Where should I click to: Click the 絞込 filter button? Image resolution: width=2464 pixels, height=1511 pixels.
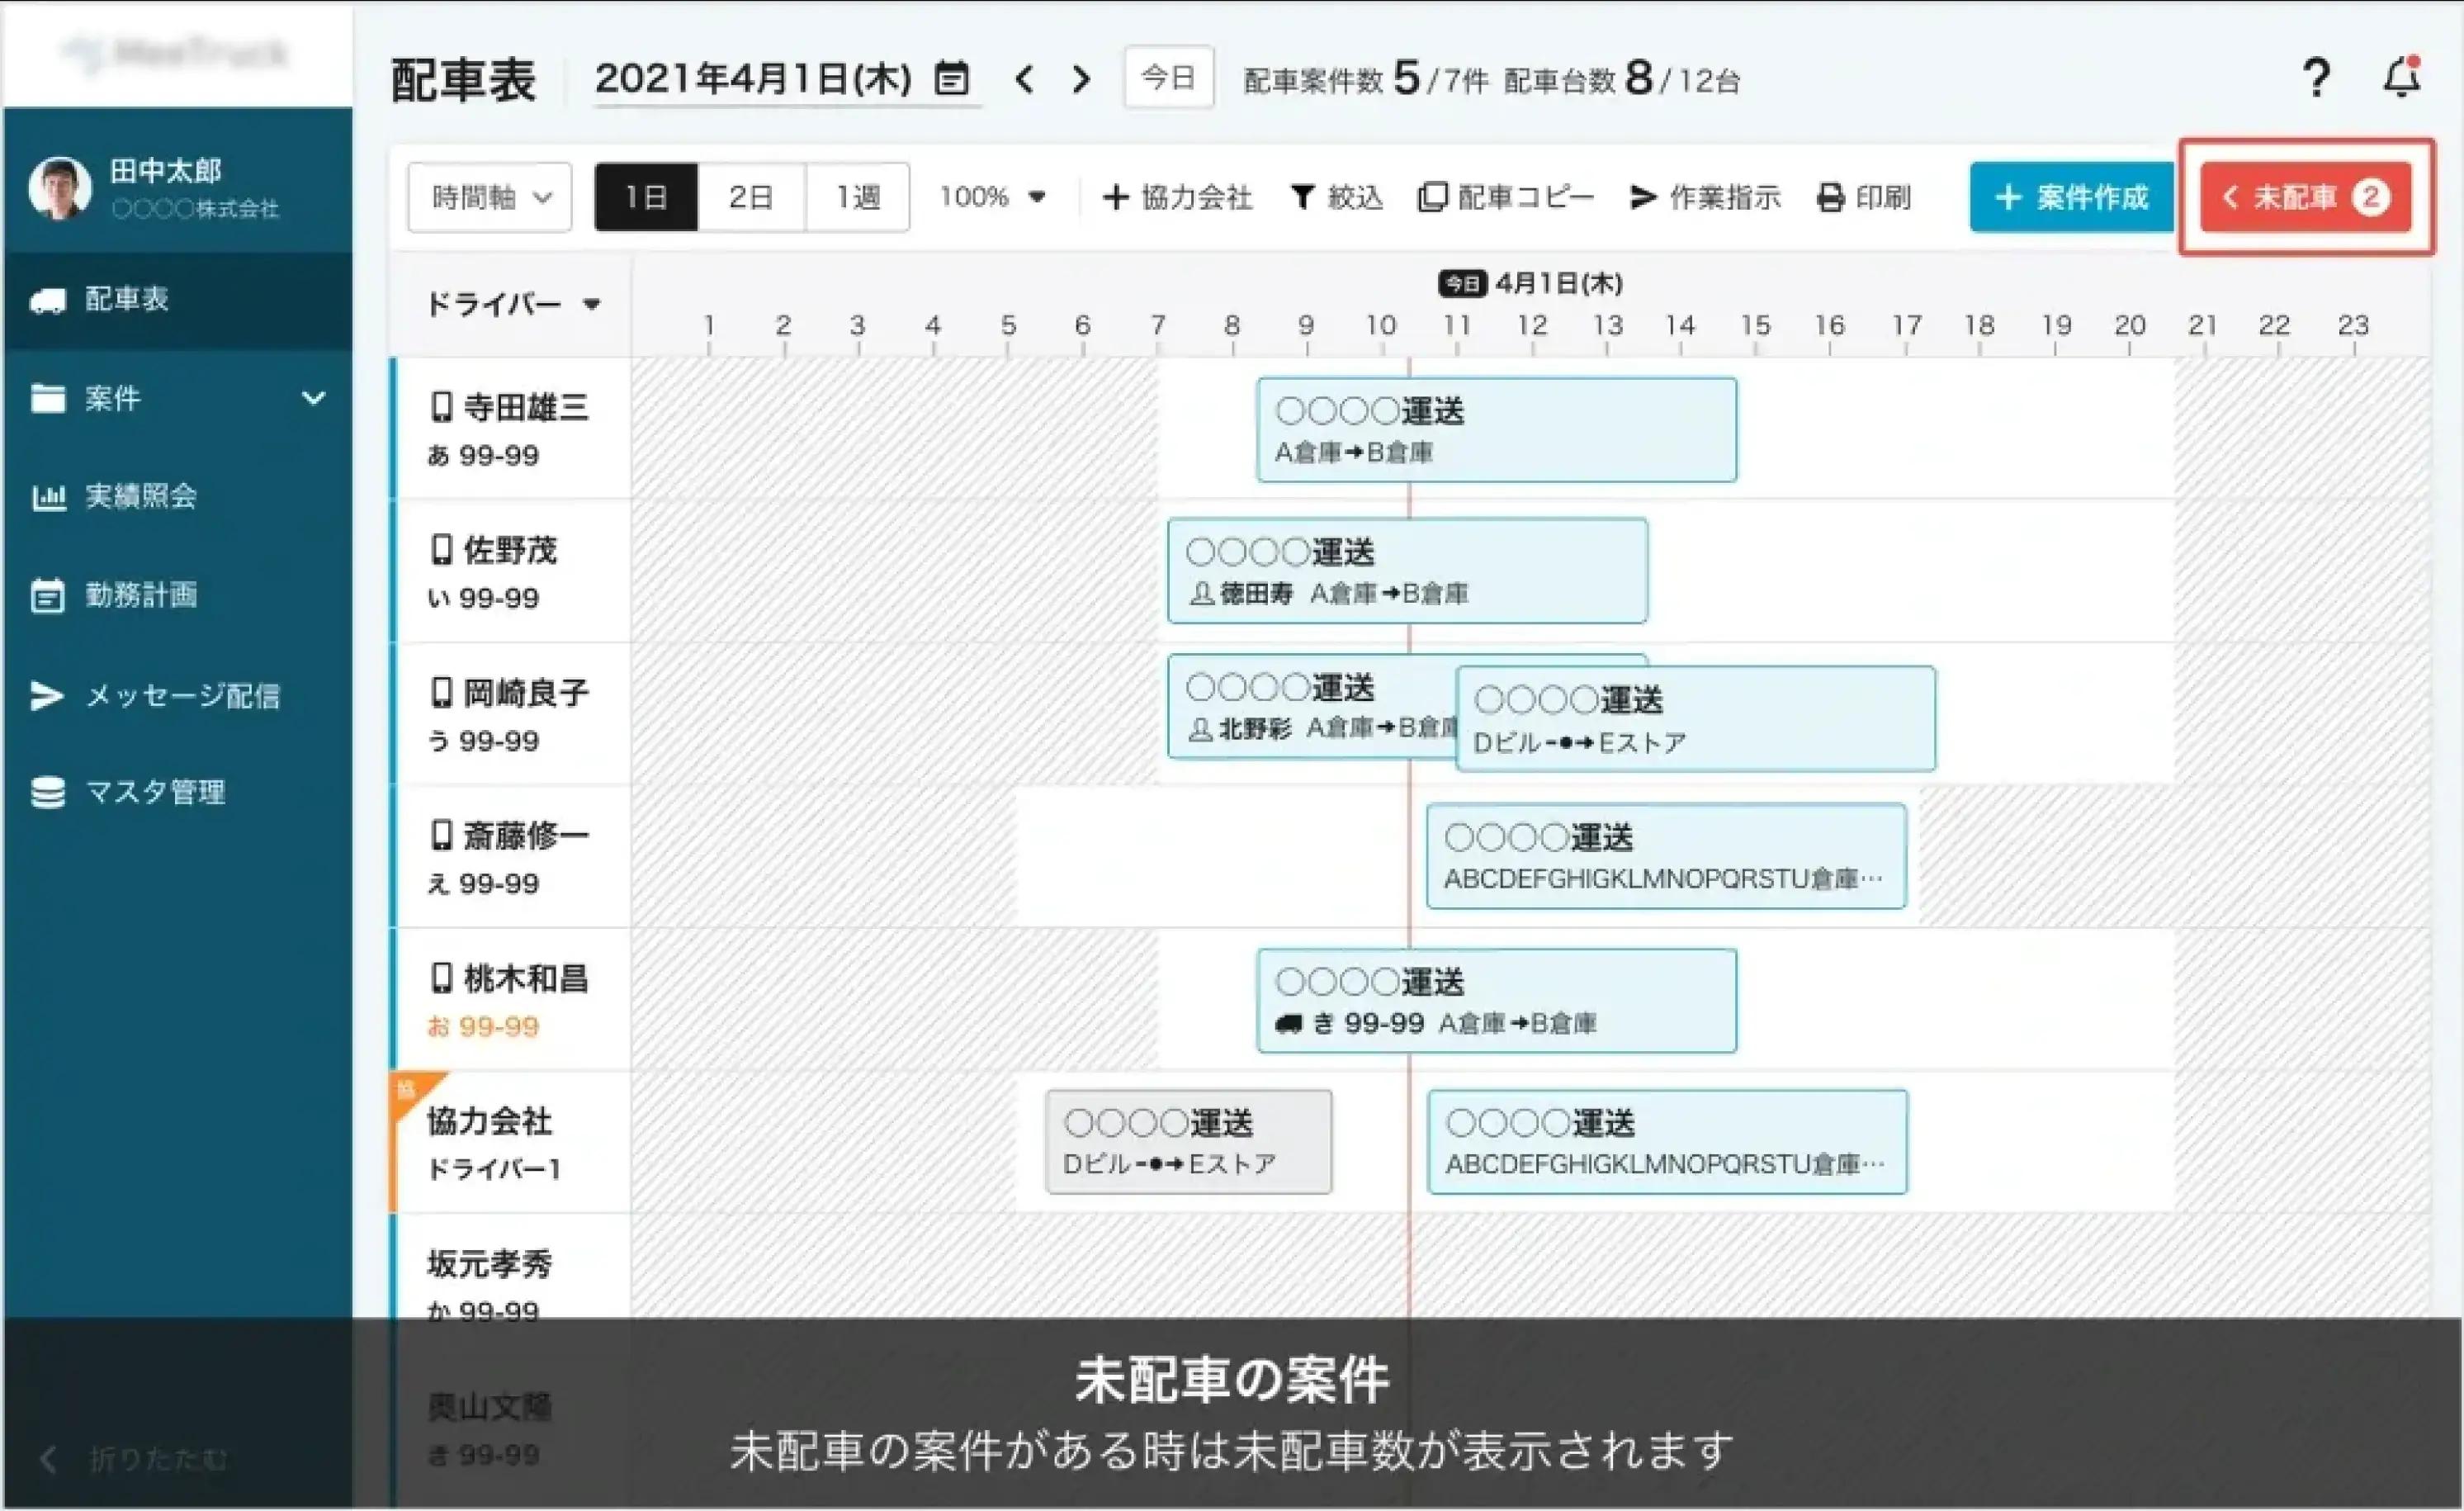[x=1336, y=197]
